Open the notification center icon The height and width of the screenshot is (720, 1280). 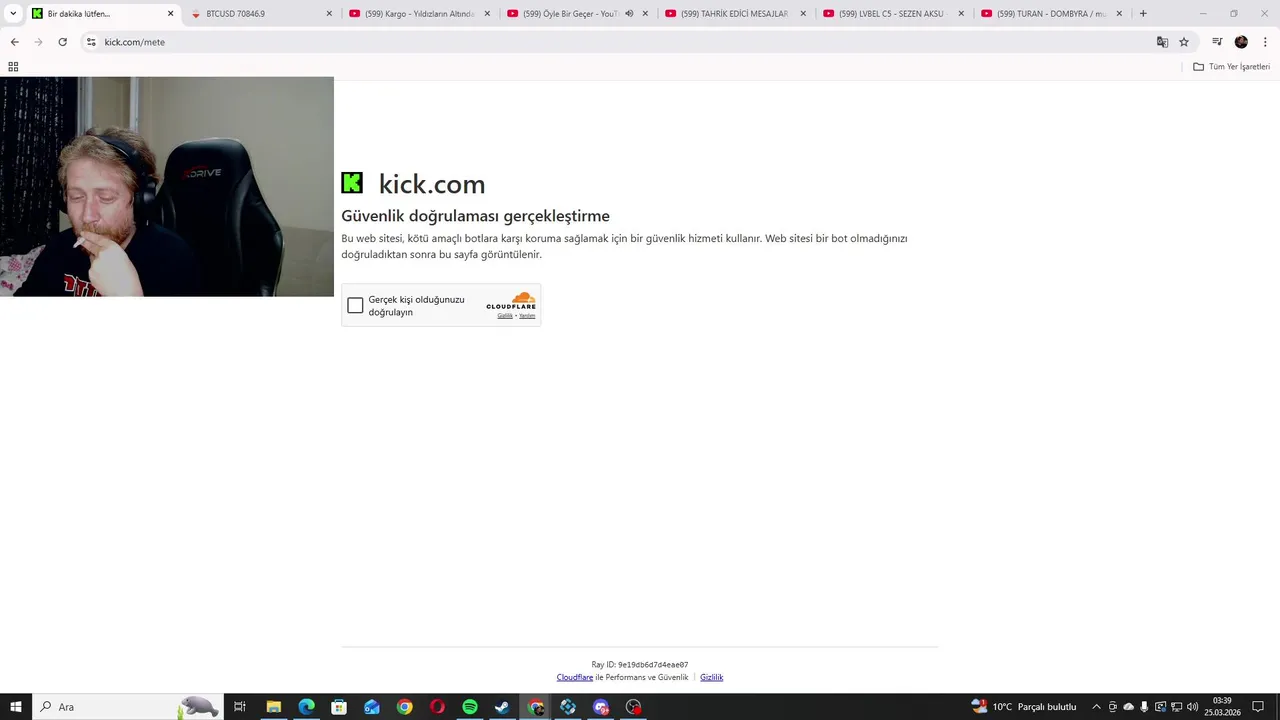pos(1258,707)
